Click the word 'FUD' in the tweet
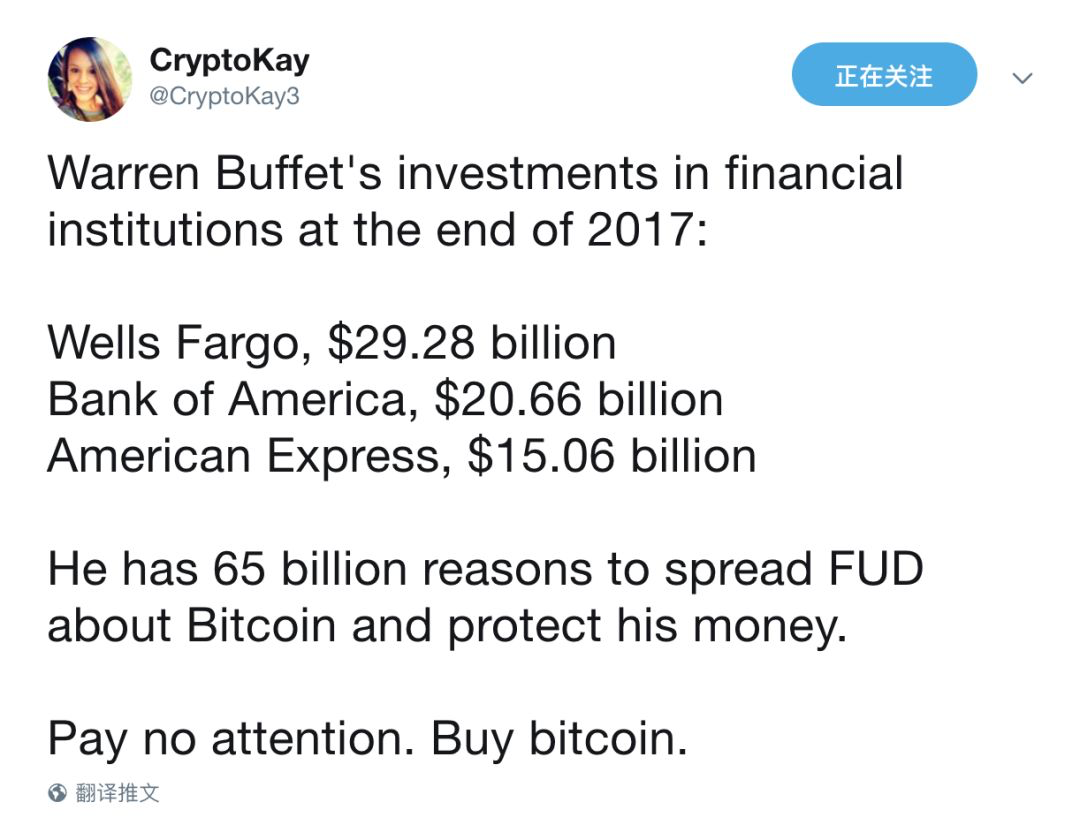The image size is (1080, 825). click(x=875, y=570)
